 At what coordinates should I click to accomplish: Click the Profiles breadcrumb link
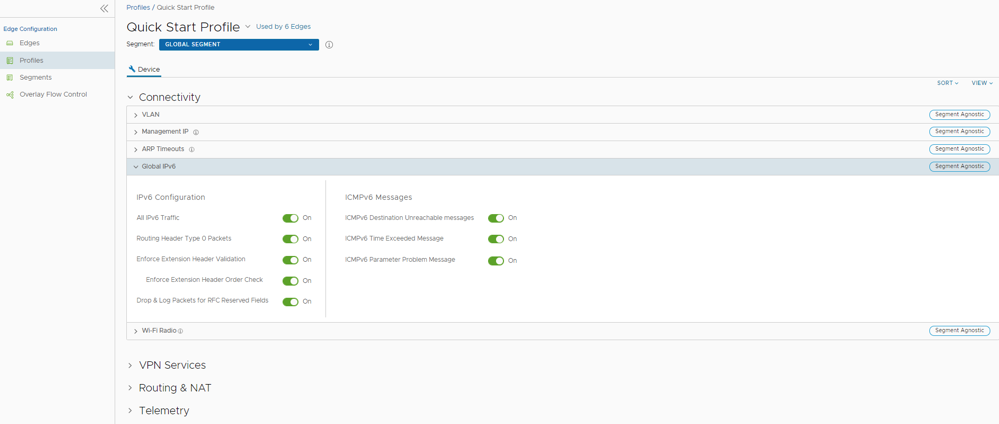pos(138,8)
